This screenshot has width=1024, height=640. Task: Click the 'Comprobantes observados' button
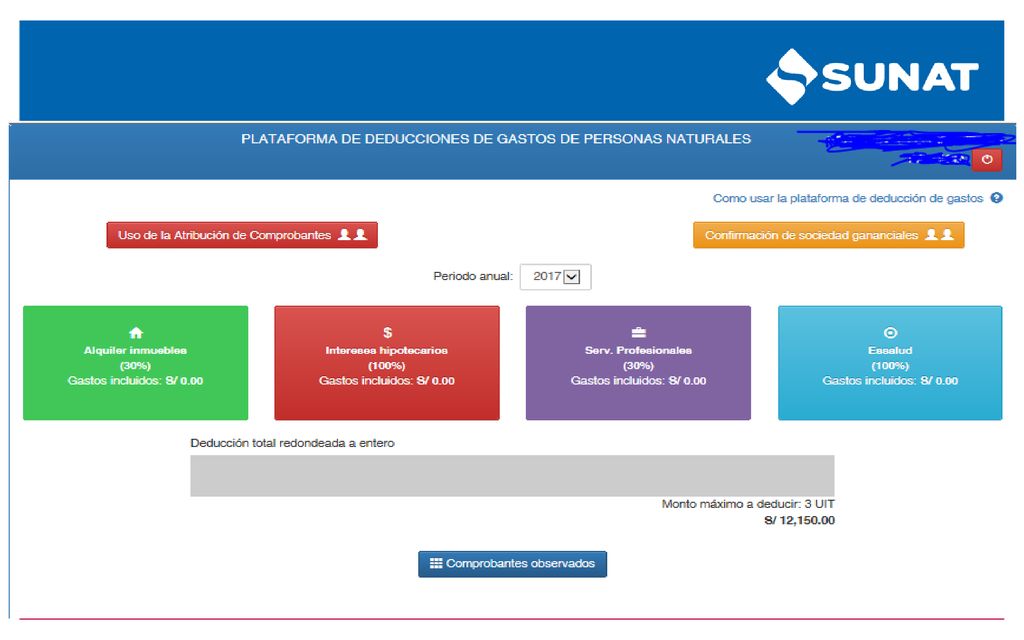[x=513, y=564]
